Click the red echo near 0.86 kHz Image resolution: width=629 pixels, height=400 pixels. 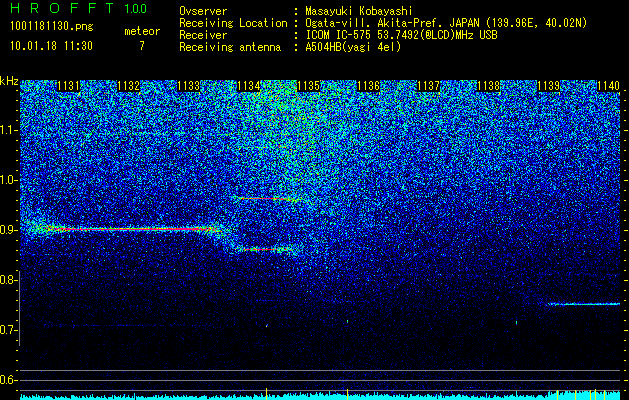click(x=266, y=250)
